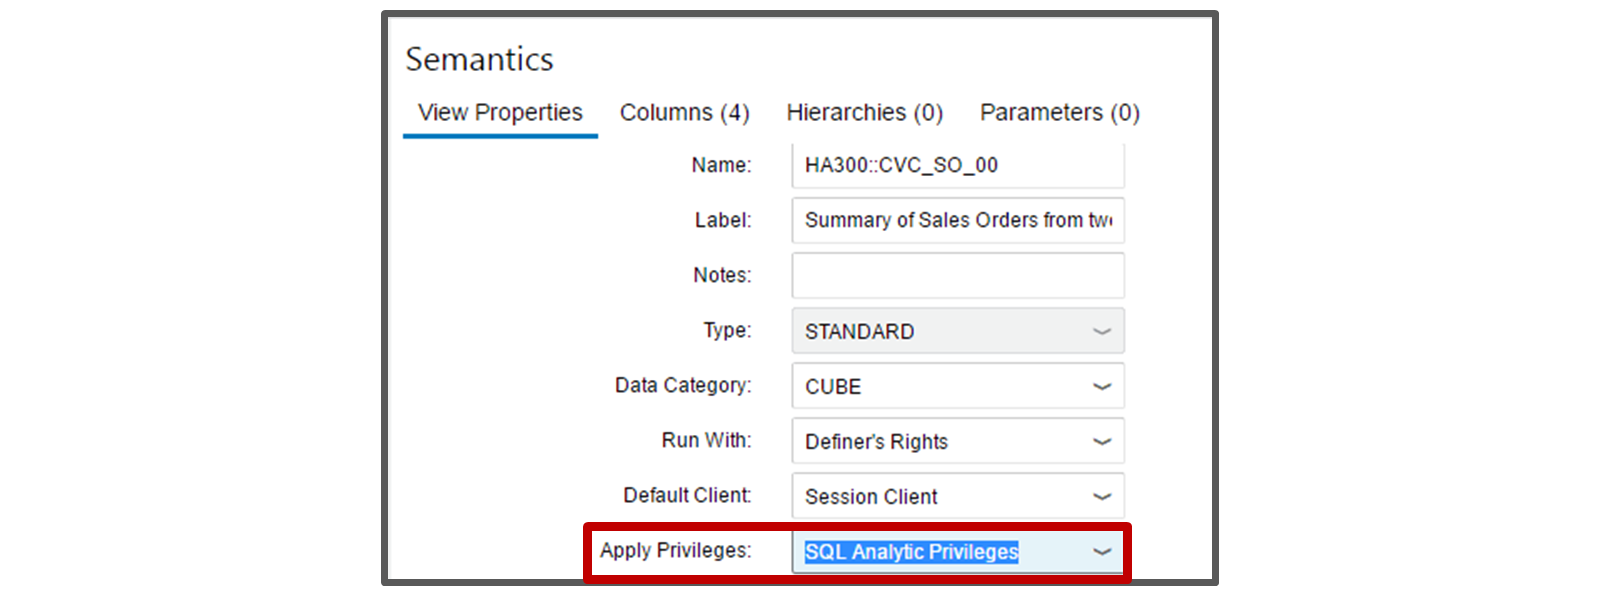
Task: Click the Data Category label
Action: click(682, 385)
